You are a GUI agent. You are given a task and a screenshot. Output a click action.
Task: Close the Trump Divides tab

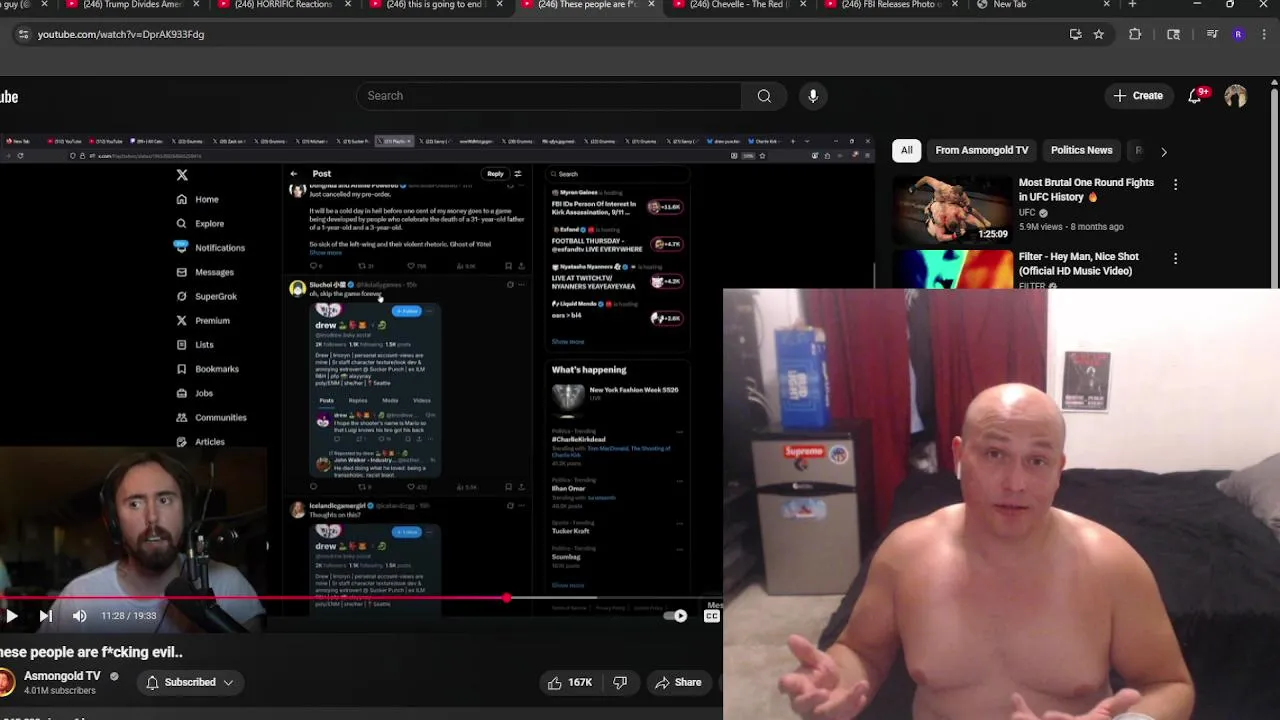click(x=196, y=4)
